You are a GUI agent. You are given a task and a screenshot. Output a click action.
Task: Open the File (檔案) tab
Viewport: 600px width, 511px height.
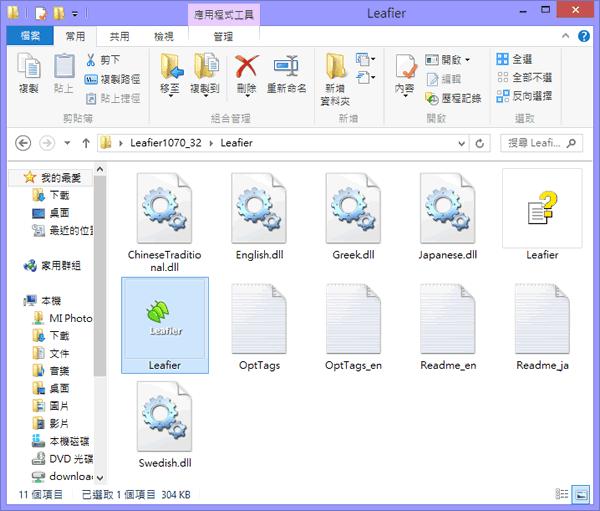click(x=30, y=36)
